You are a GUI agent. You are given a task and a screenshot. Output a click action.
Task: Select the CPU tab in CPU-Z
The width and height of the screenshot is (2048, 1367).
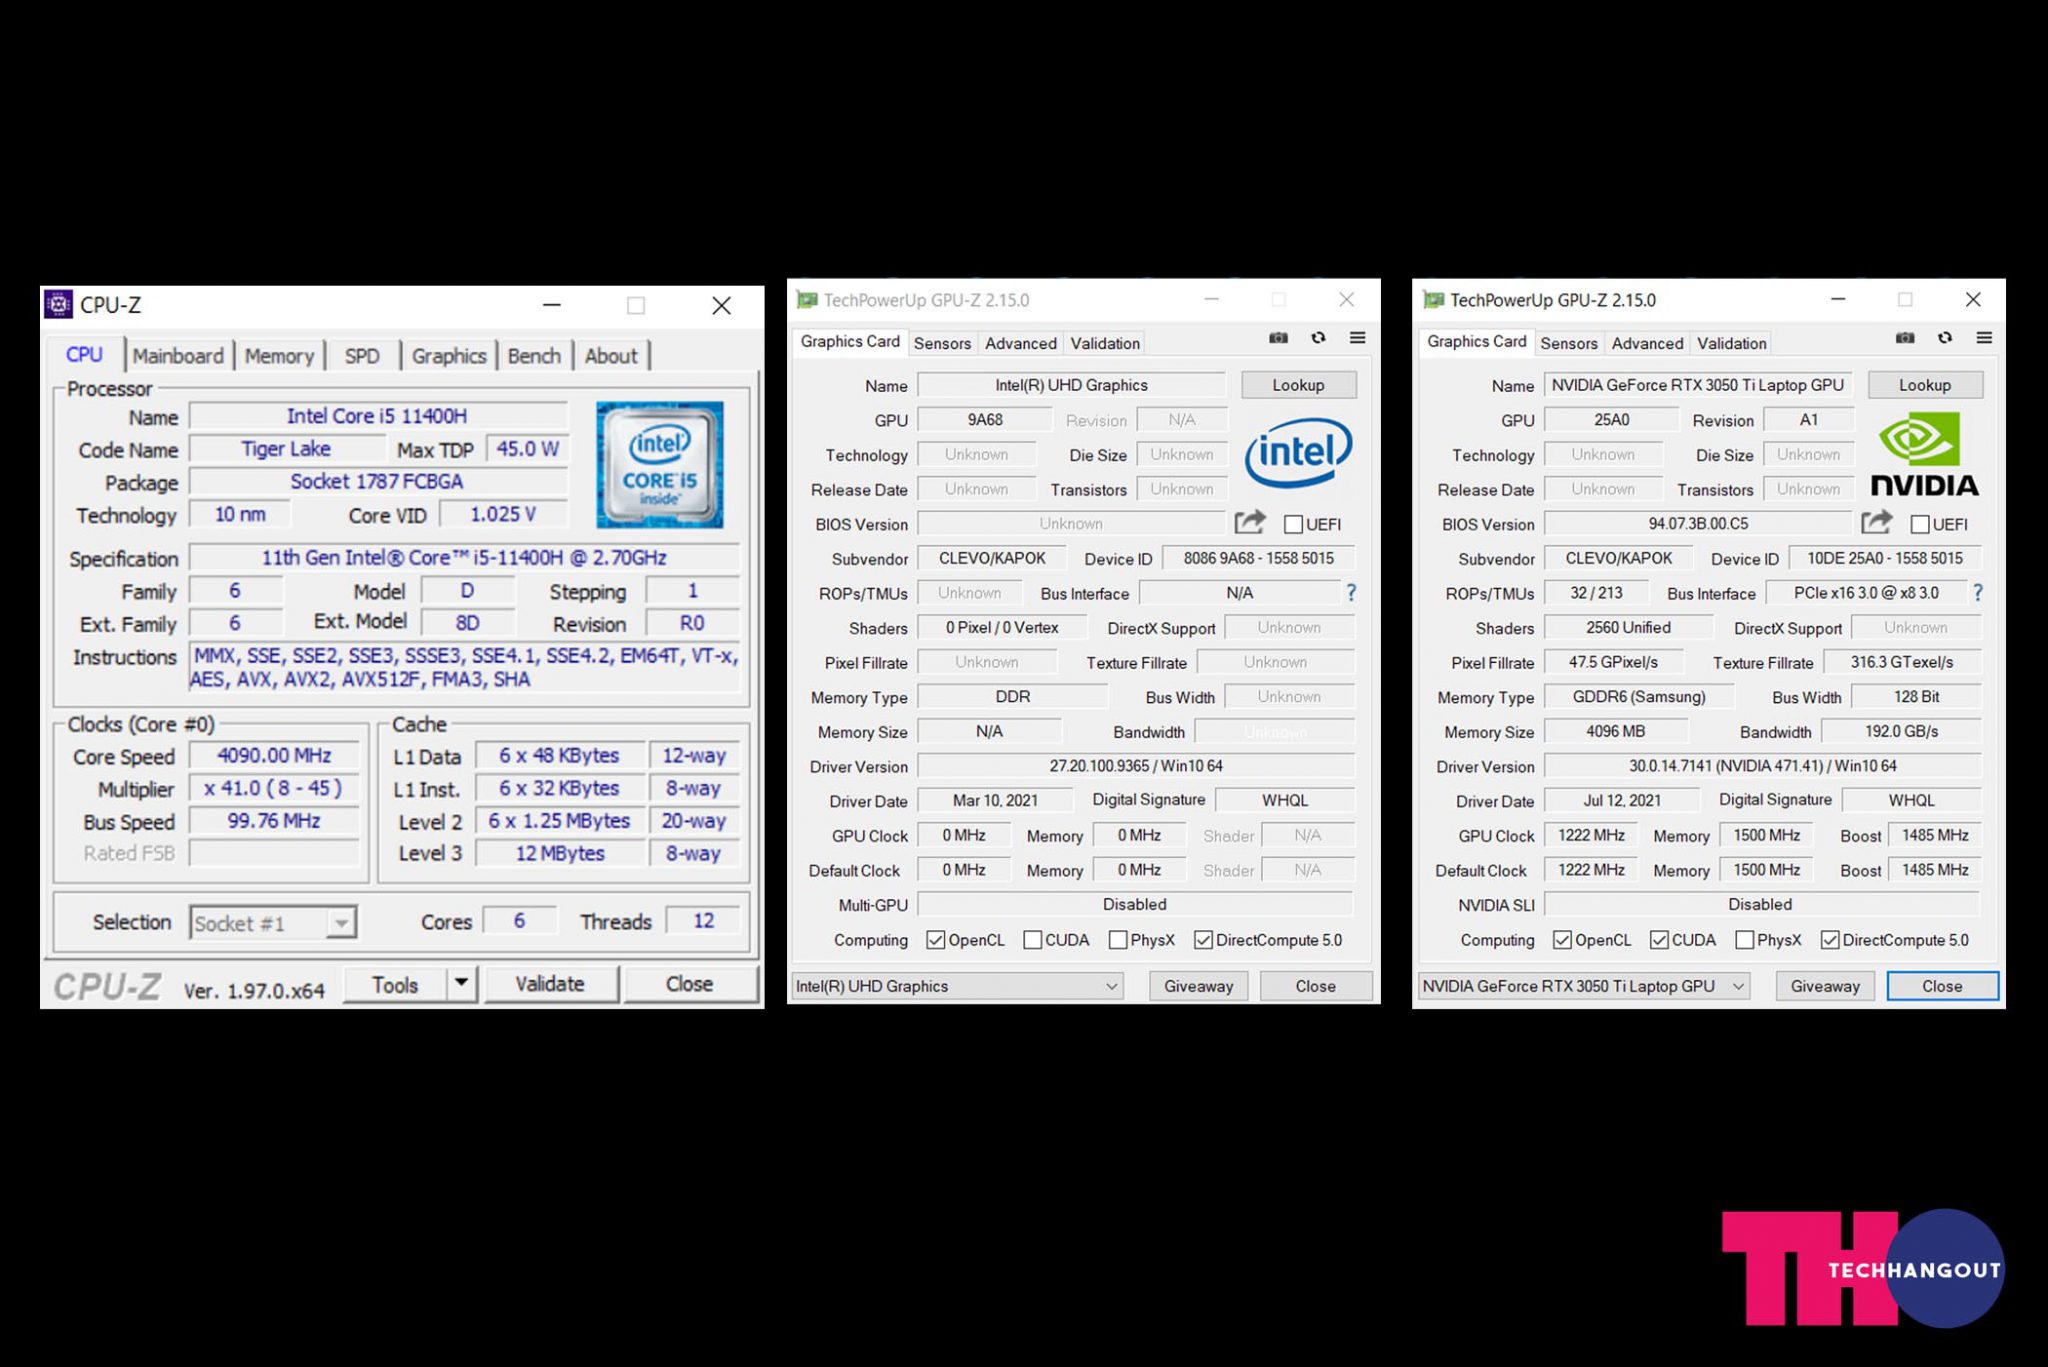coord(84,354)
